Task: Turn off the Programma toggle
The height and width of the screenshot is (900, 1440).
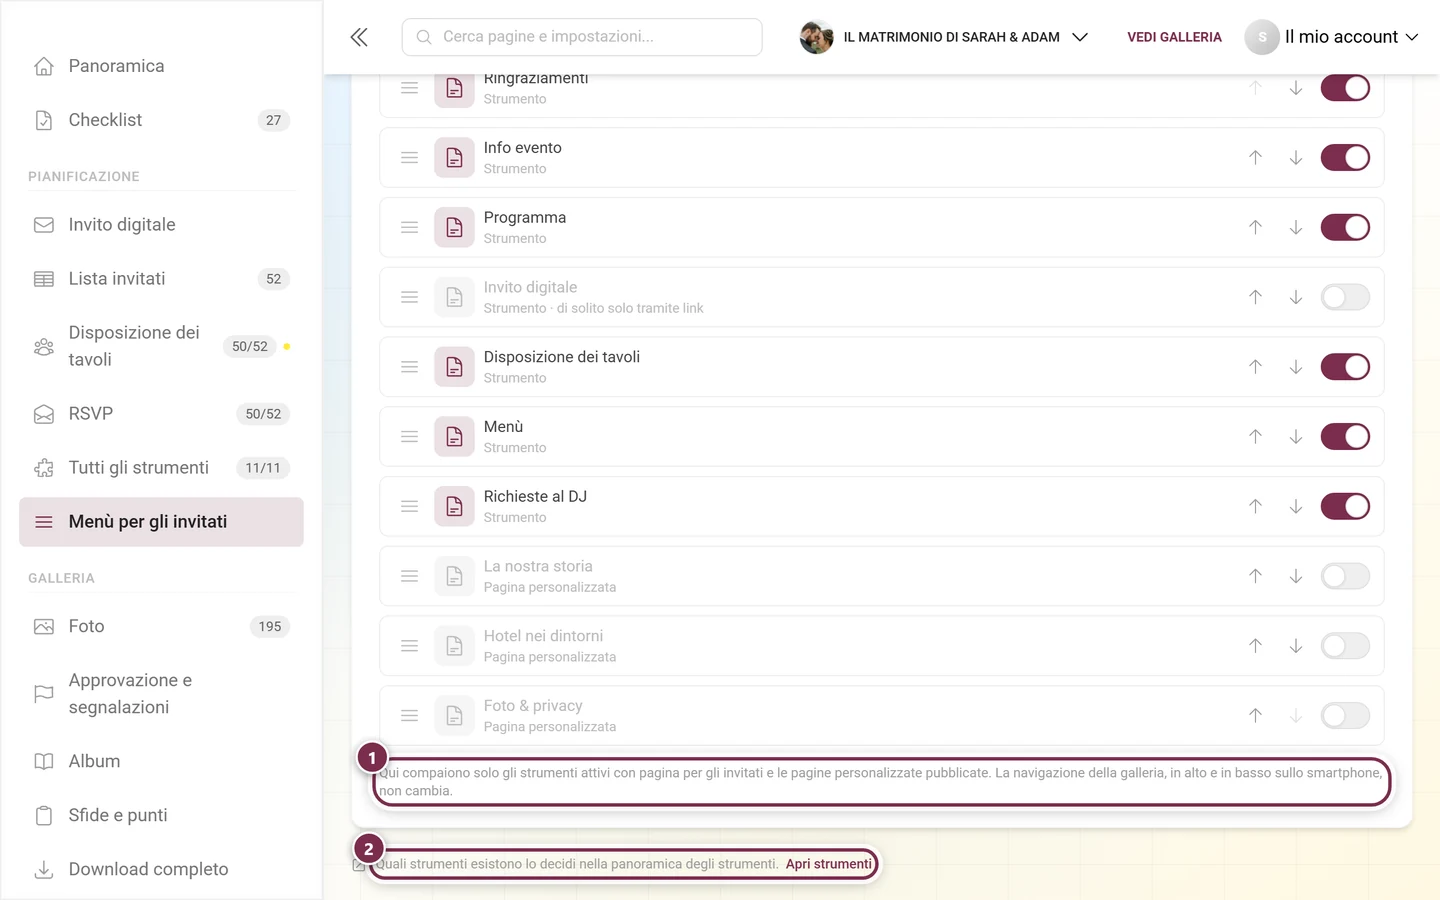Action: (x=1345, y=228)
